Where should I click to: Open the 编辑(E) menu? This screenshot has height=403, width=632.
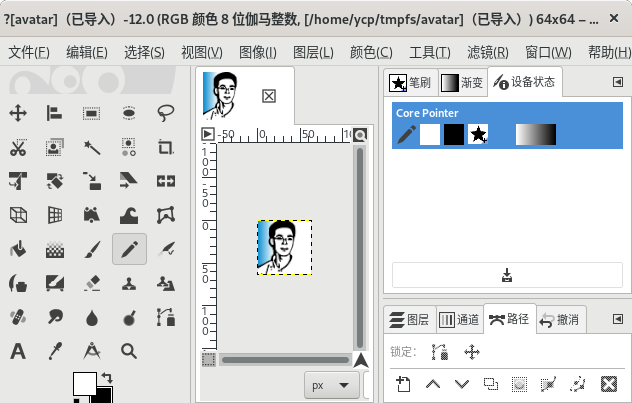87,52
